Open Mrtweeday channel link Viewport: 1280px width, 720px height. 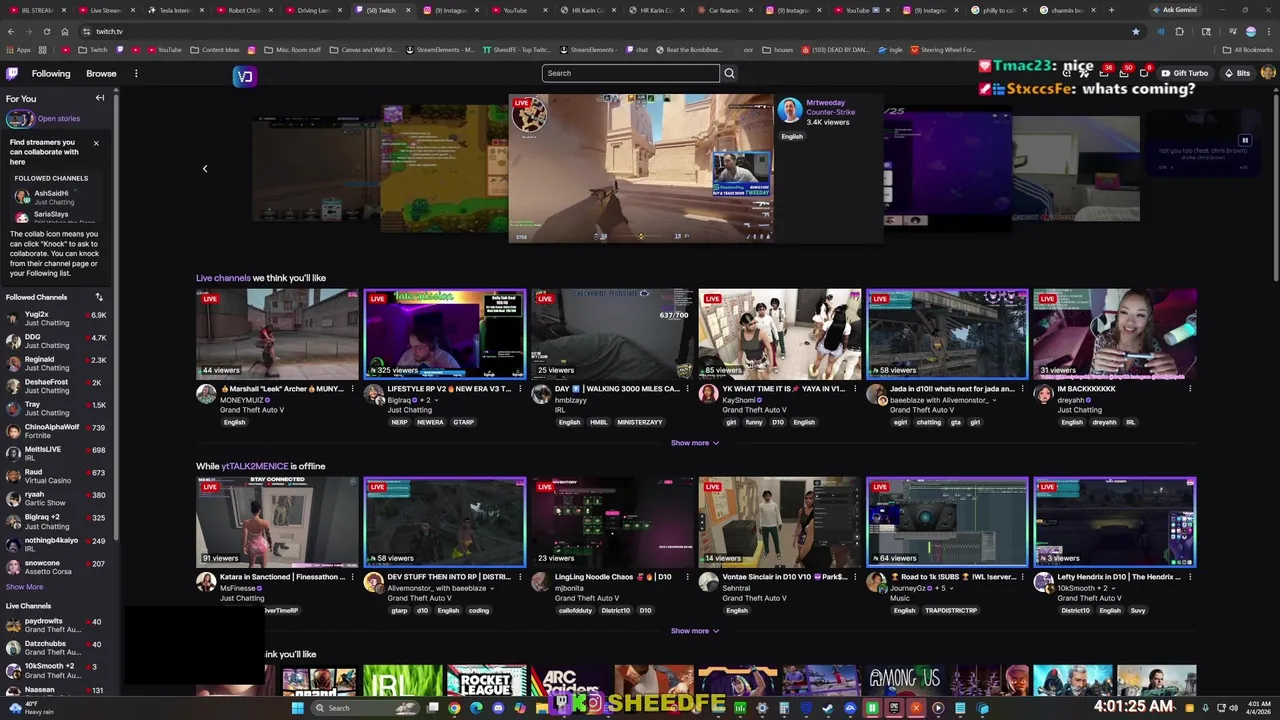(825, 102)
